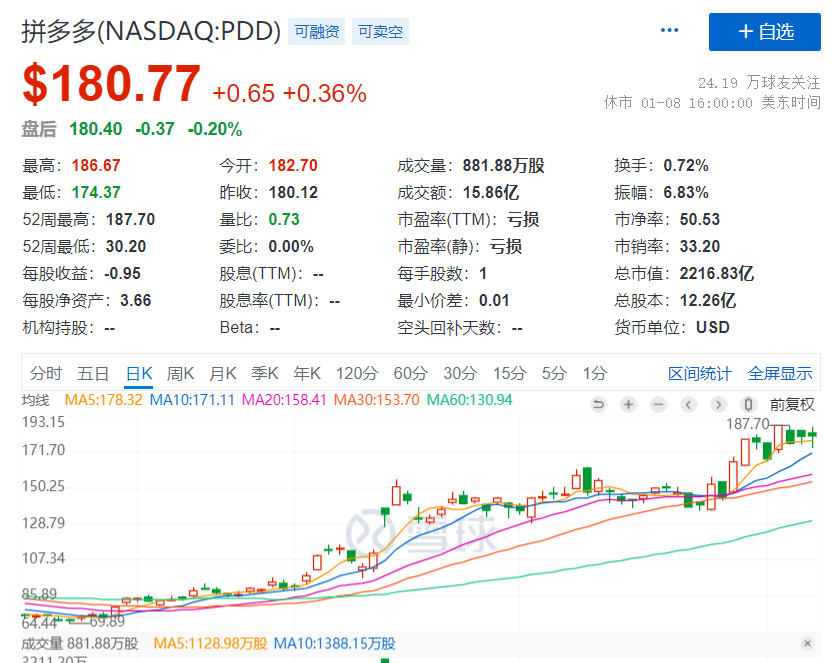Click 最低 value 174.37
This screenshot has height=663, width=840.
96,192
